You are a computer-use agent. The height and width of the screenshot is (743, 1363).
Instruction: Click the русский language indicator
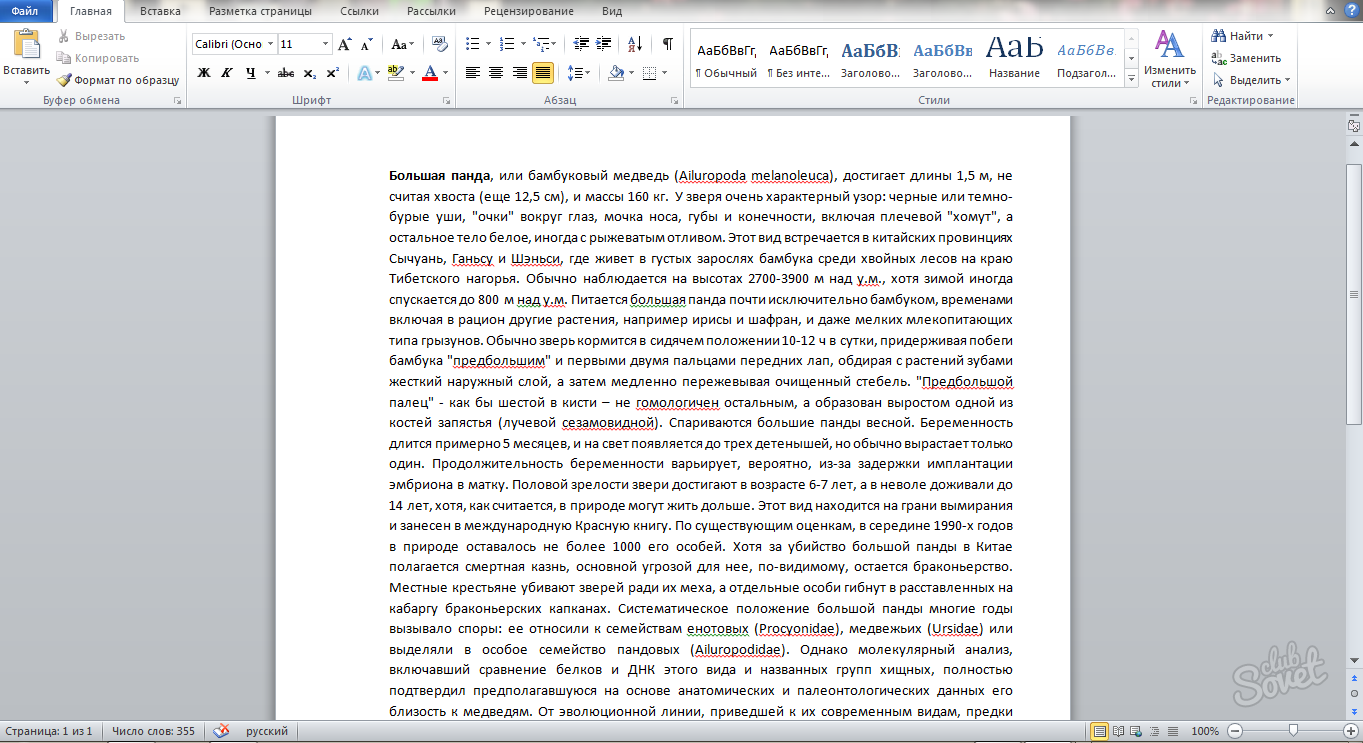click(267, 731)
